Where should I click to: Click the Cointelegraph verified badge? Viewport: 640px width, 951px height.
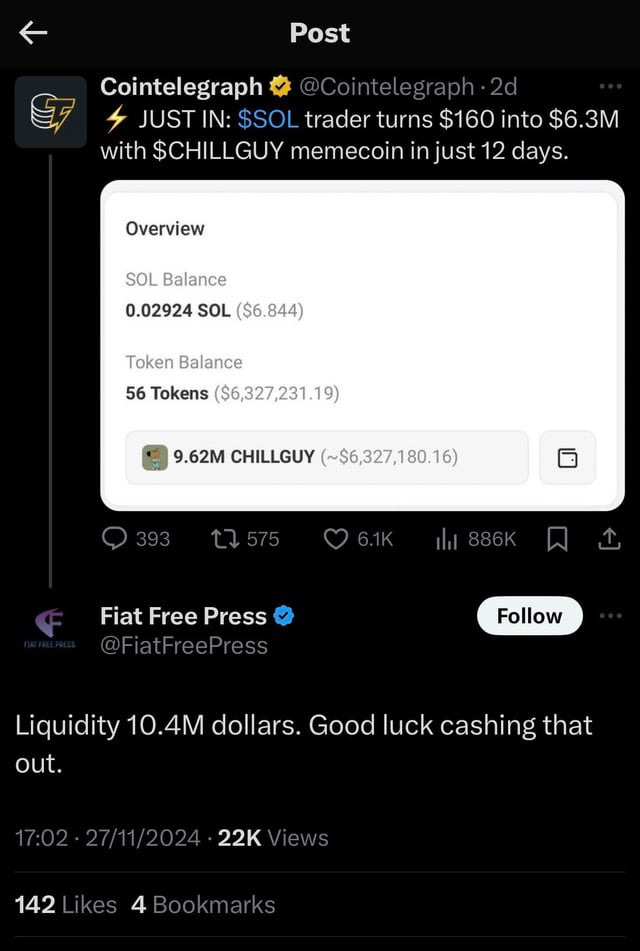click(279, 86)
